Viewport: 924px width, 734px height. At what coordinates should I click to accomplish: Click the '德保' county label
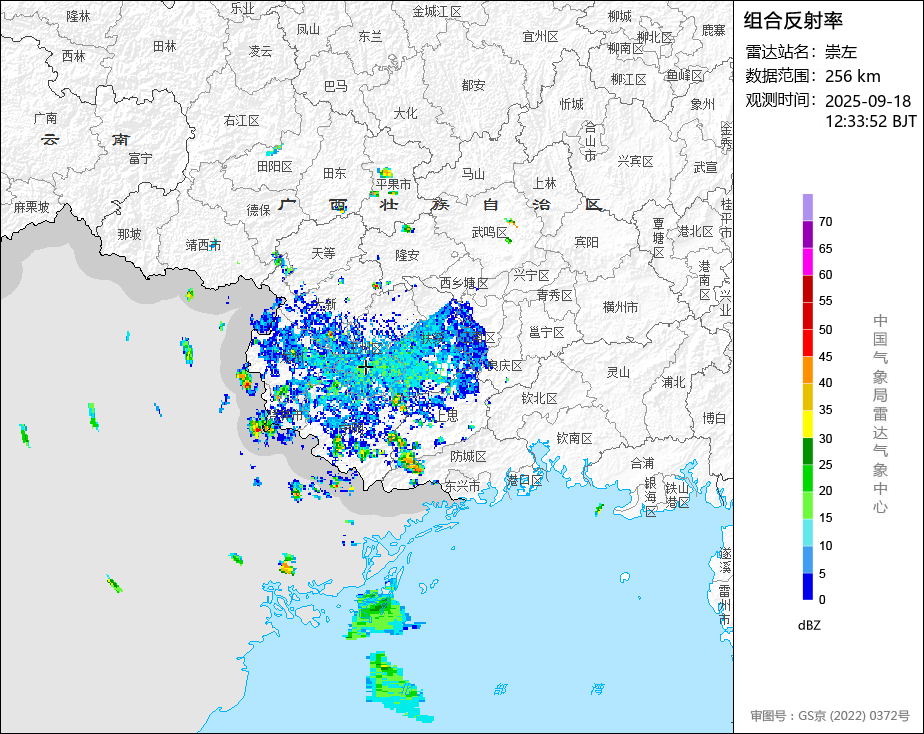pyautogui.click(x=258, y=210)
